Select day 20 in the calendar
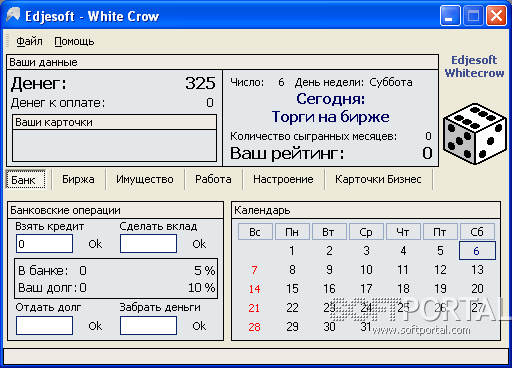 pyautogui.click(x=477, y=289)
